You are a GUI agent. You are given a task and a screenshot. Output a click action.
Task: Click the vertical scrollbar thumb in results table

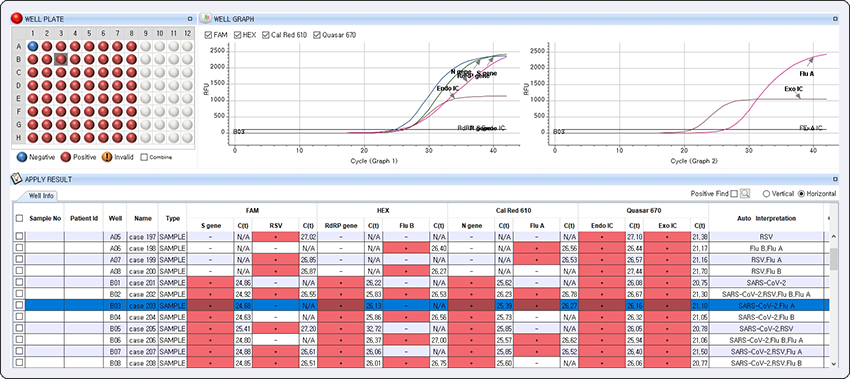pos(834,259)
